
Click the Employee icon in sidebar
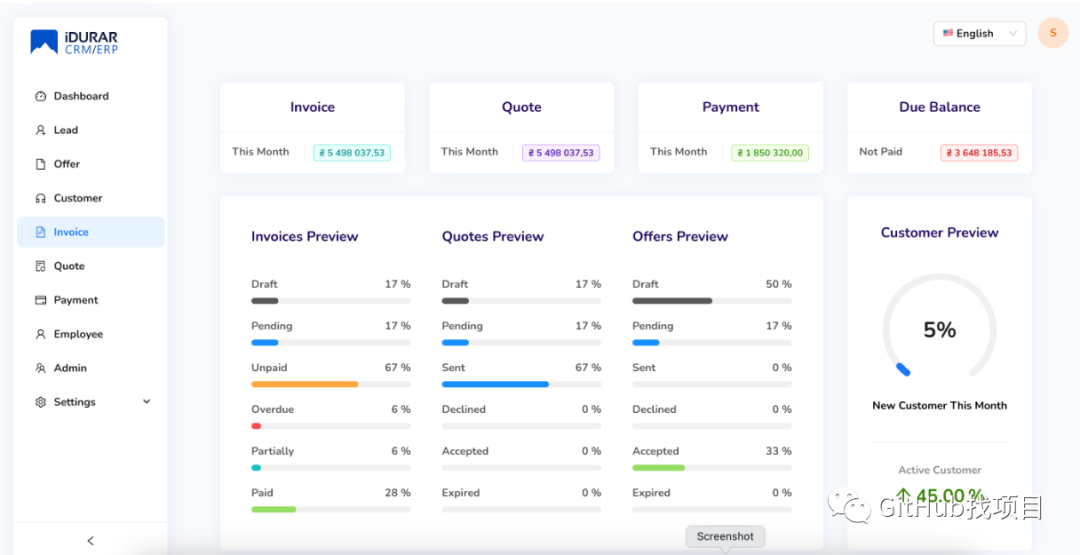(41, 335)
